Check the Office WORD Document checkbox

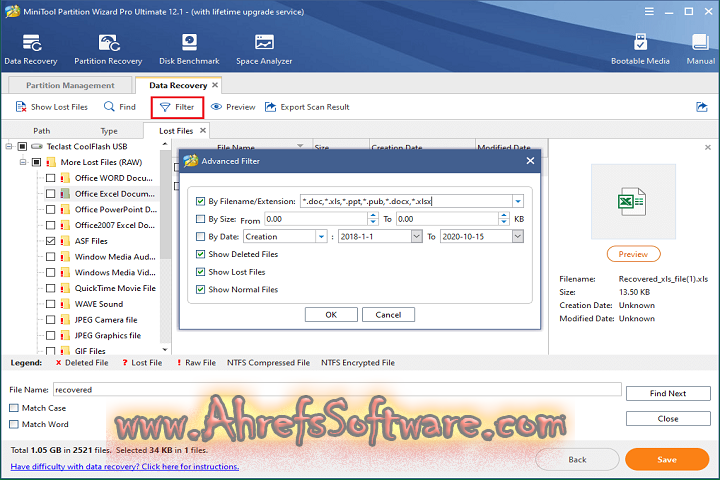[x=51, y=178]
